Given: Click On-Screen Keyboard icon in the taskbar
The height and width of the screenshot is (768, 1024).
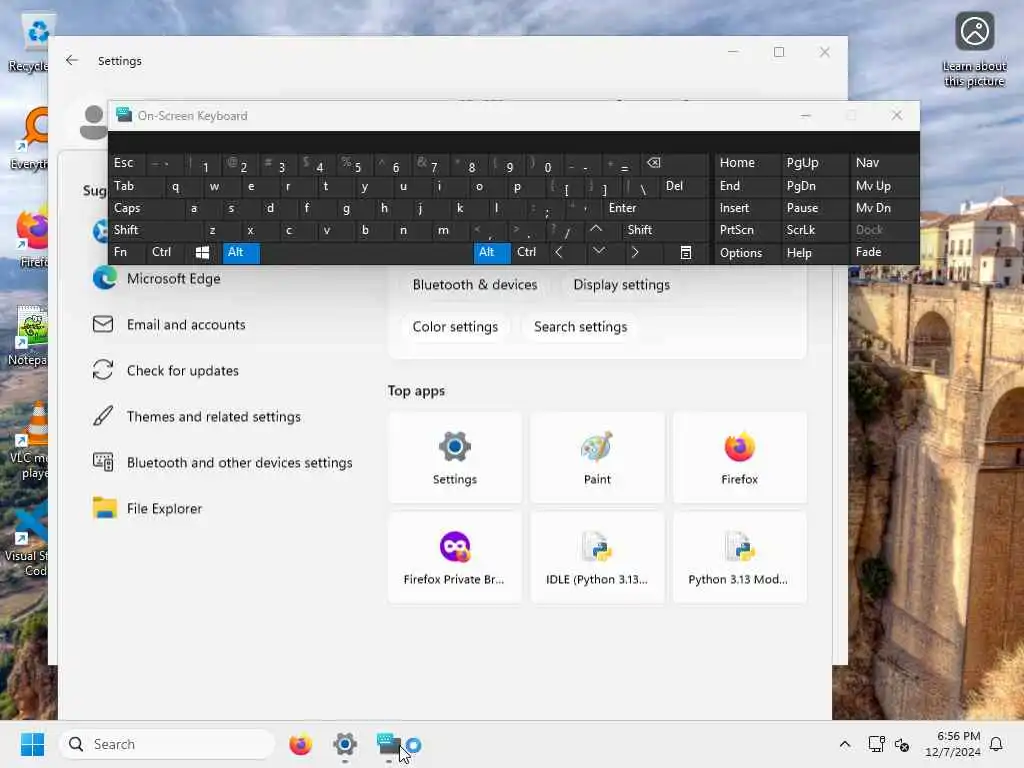Looking at the screenshot, I should [x=389, y=744].
